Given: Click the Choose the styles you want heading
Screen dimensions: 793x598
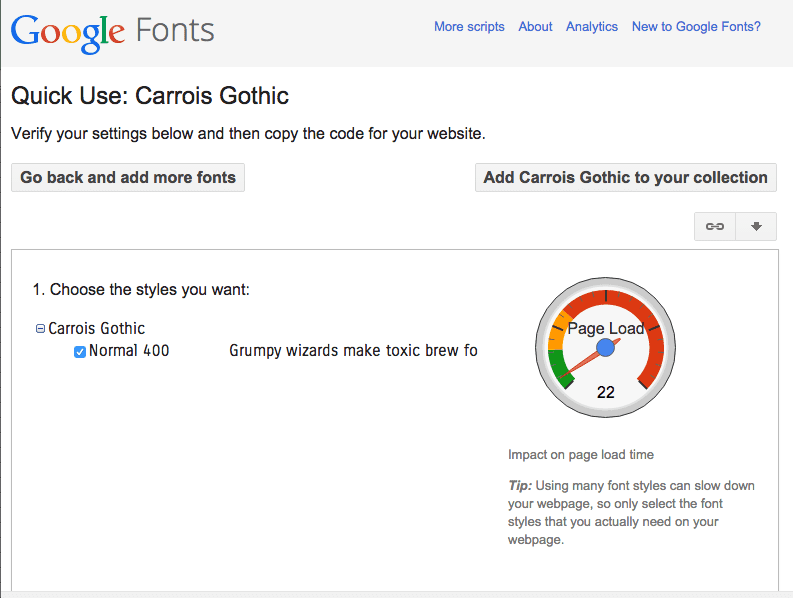Looking at the screenshot, I should click(x=141, y=289).
